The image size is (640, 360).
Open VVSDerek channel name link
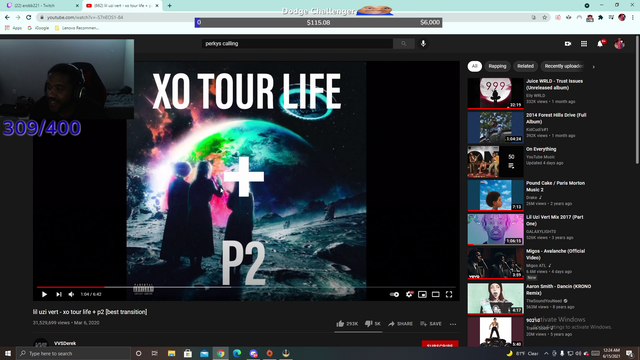(65, 344)
